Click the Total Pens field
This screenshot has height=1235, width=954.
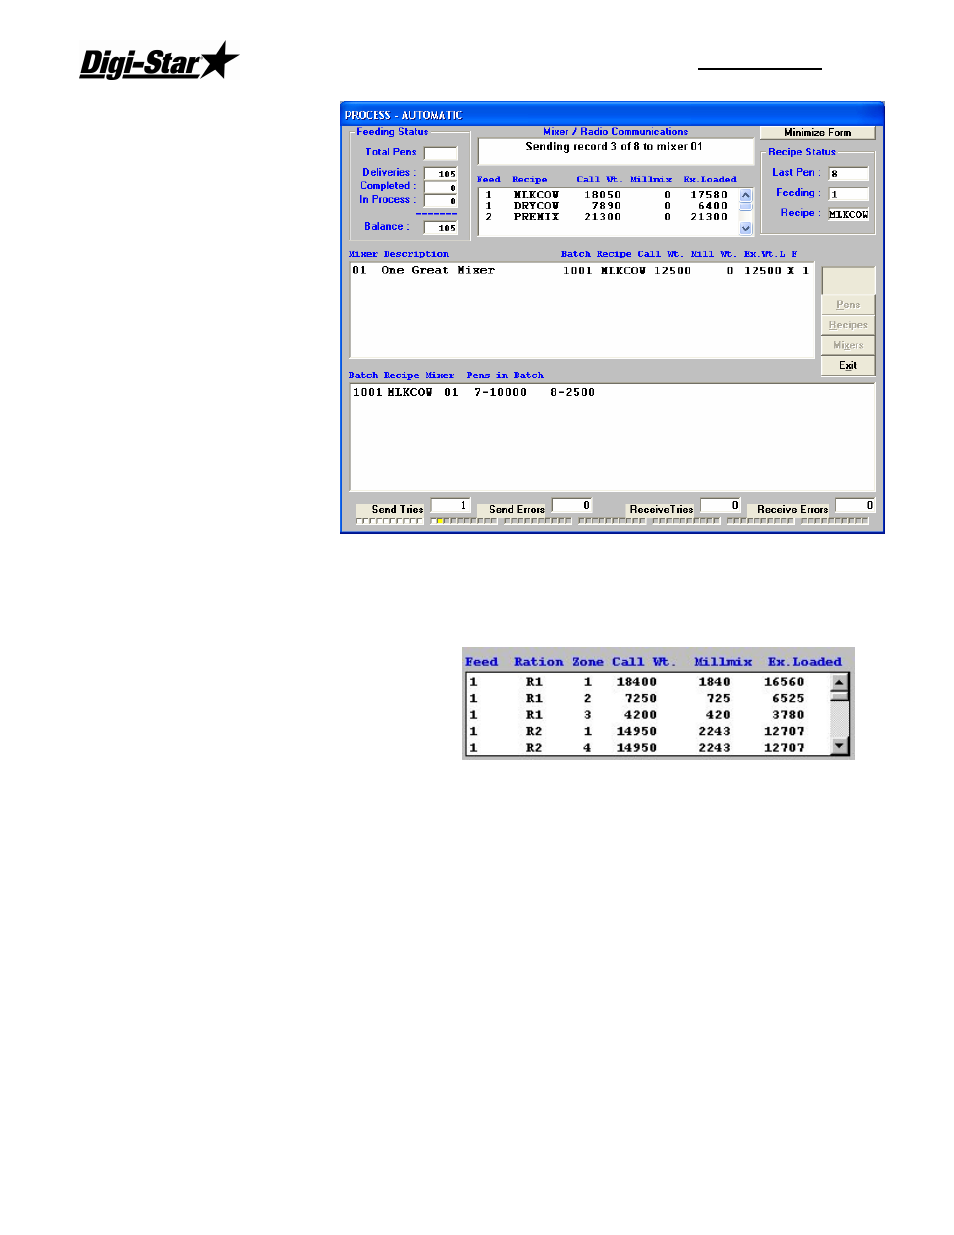[440, 153]
